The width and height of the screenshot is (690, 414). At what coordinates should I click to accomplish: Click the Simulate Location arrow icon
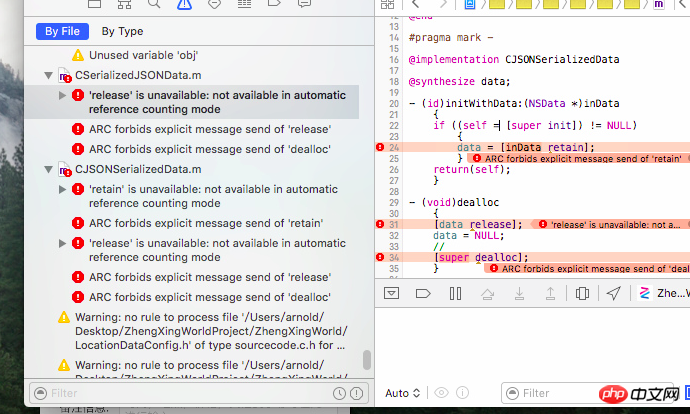(613, 293)
